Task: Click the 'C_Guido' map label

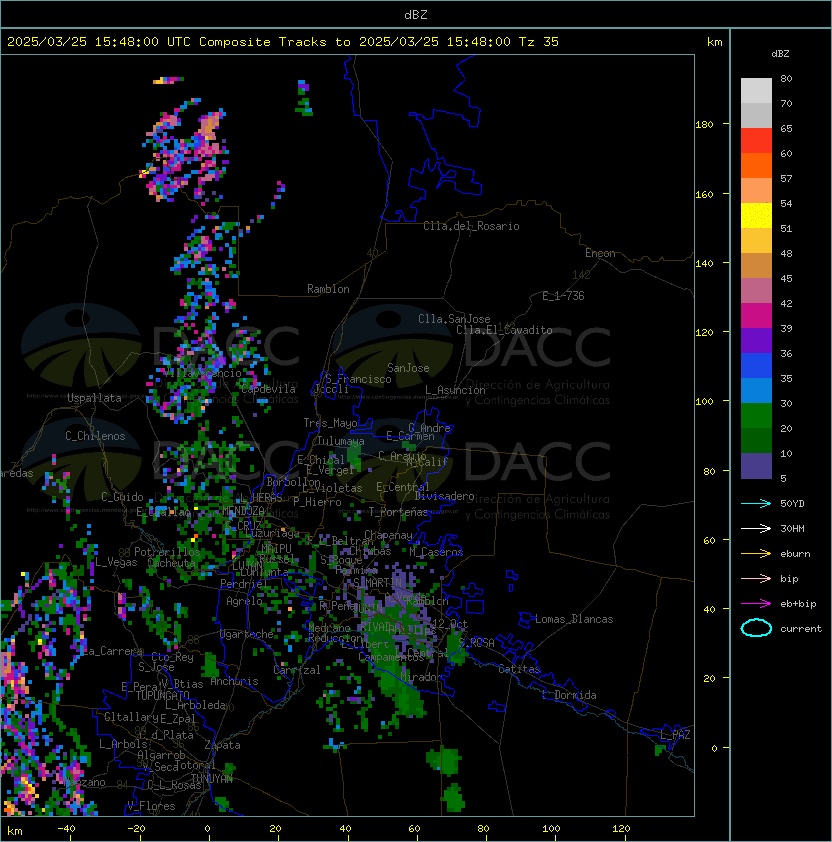Action: pos(122,497)
